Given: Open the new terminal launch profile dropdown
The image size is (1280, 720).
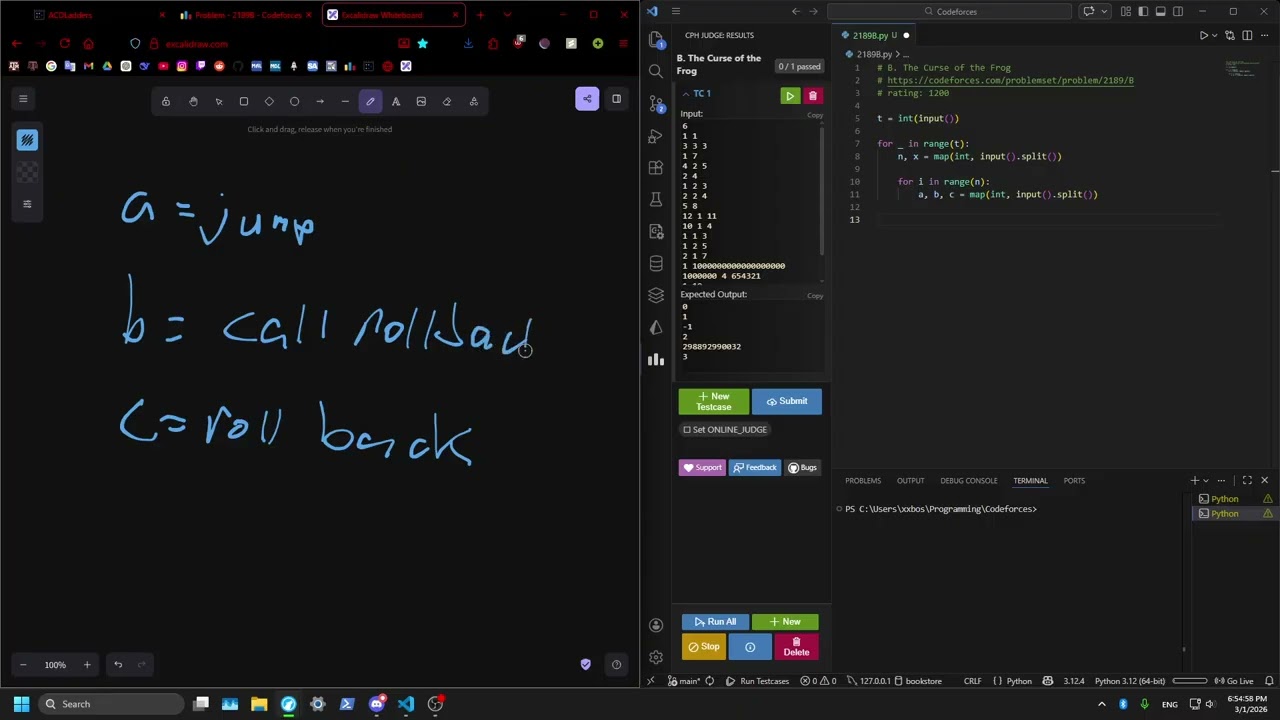Looking at the screenshot, I should (1206, 481).
